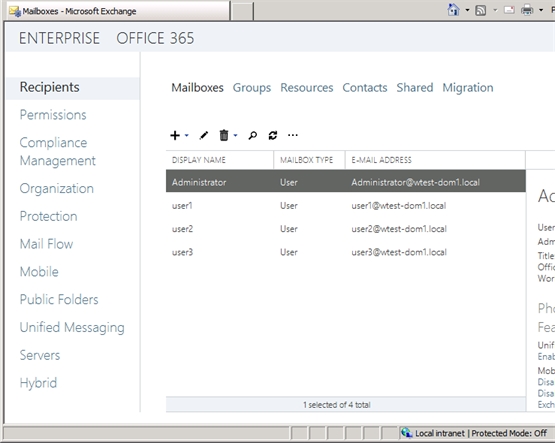This screenshot has width=555, height=443.
Task: Open the More options ellipsis
Action: coord(293,135)
